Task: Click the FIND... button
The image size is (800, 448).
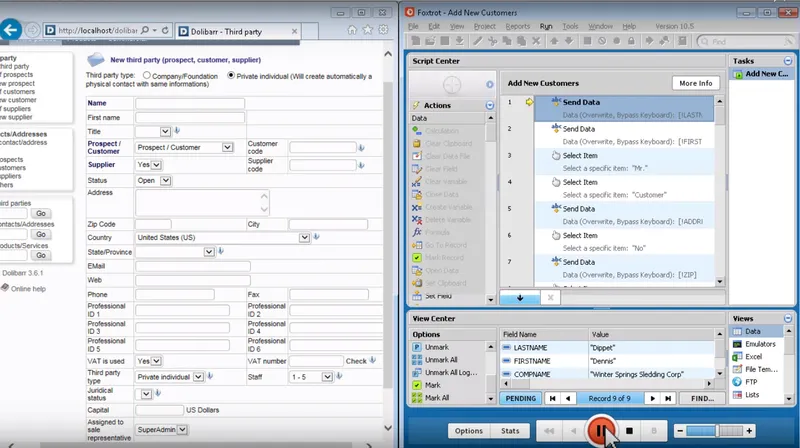Action: point(702,399)
